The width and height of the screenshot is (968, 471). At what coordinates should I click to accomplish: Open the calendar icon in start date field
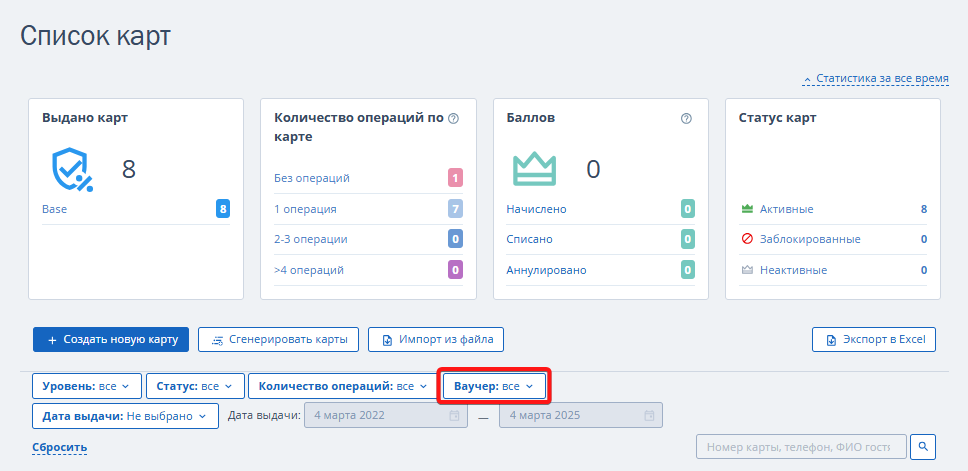[454, 415]
